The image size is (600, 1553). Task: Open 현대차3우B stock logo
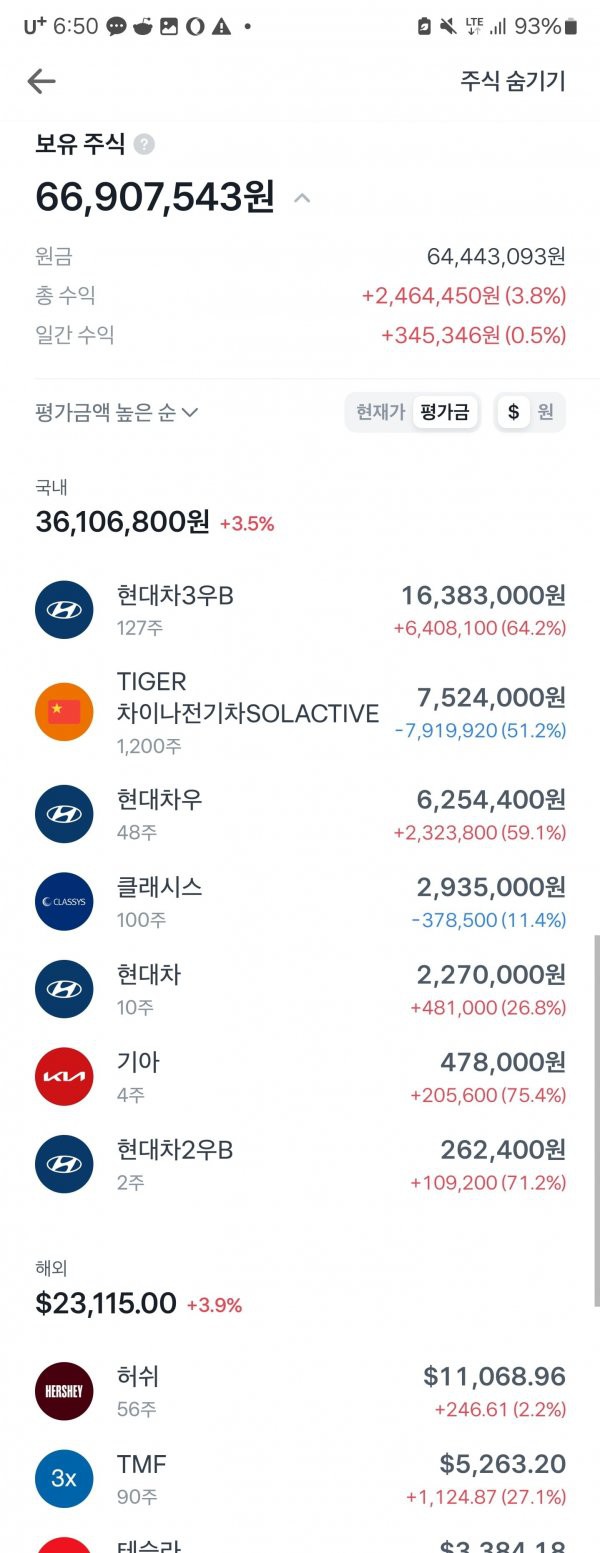click(x=64, y=610)
